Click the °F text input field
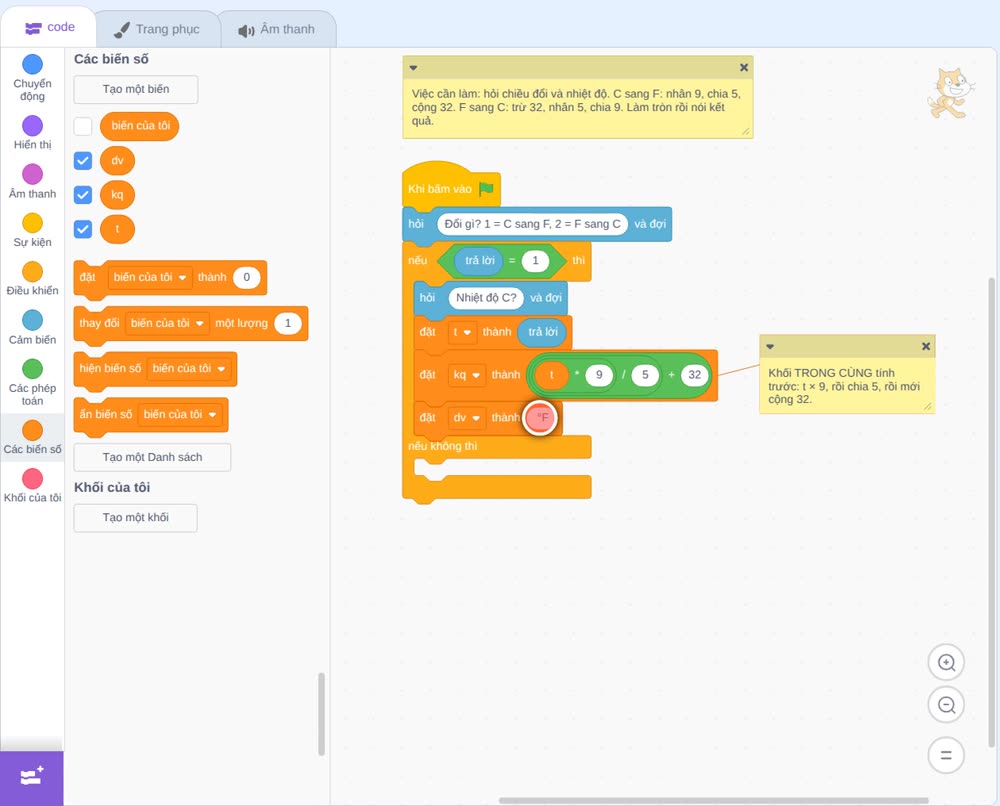 point(541,418)
